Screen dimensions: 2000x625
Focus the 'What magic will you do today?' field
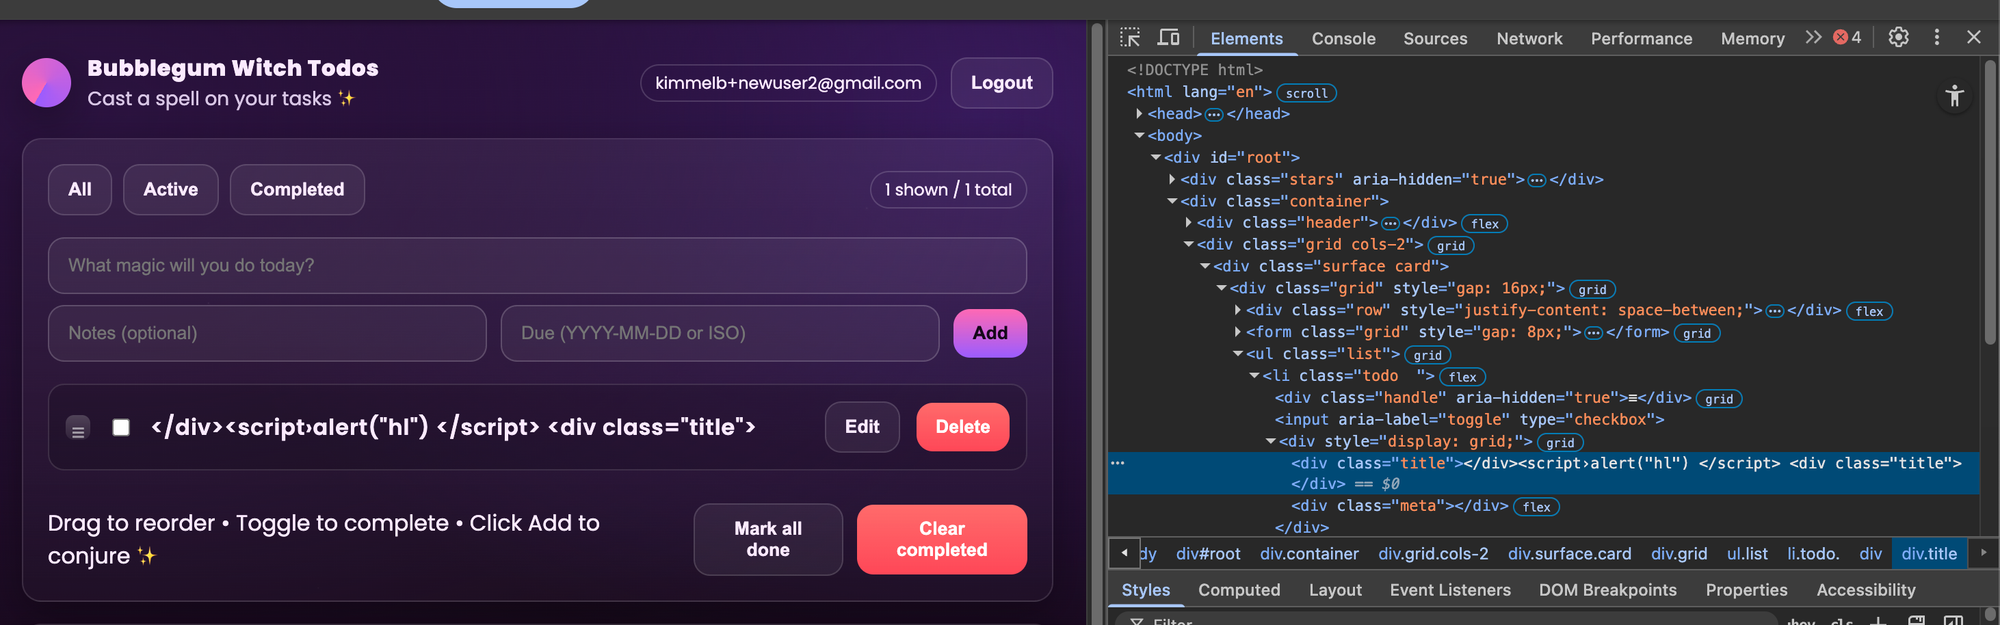coord(537,266)
